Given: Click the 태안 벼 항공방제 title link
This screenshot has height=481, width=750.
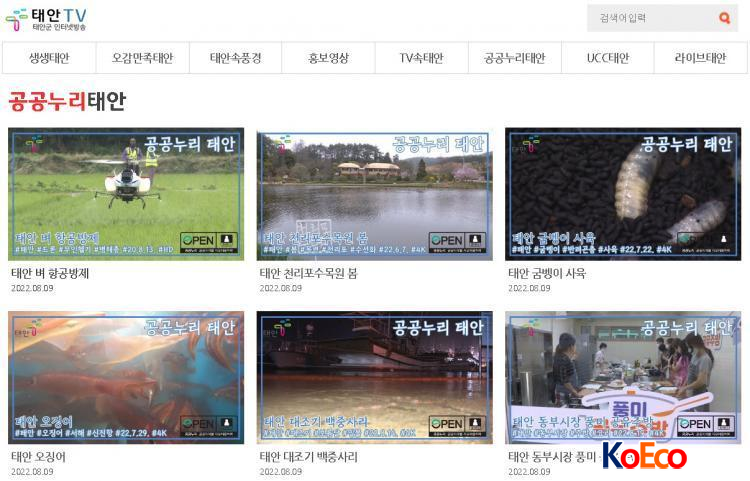Looking at the screenshot, I should (x=50, y=273).
